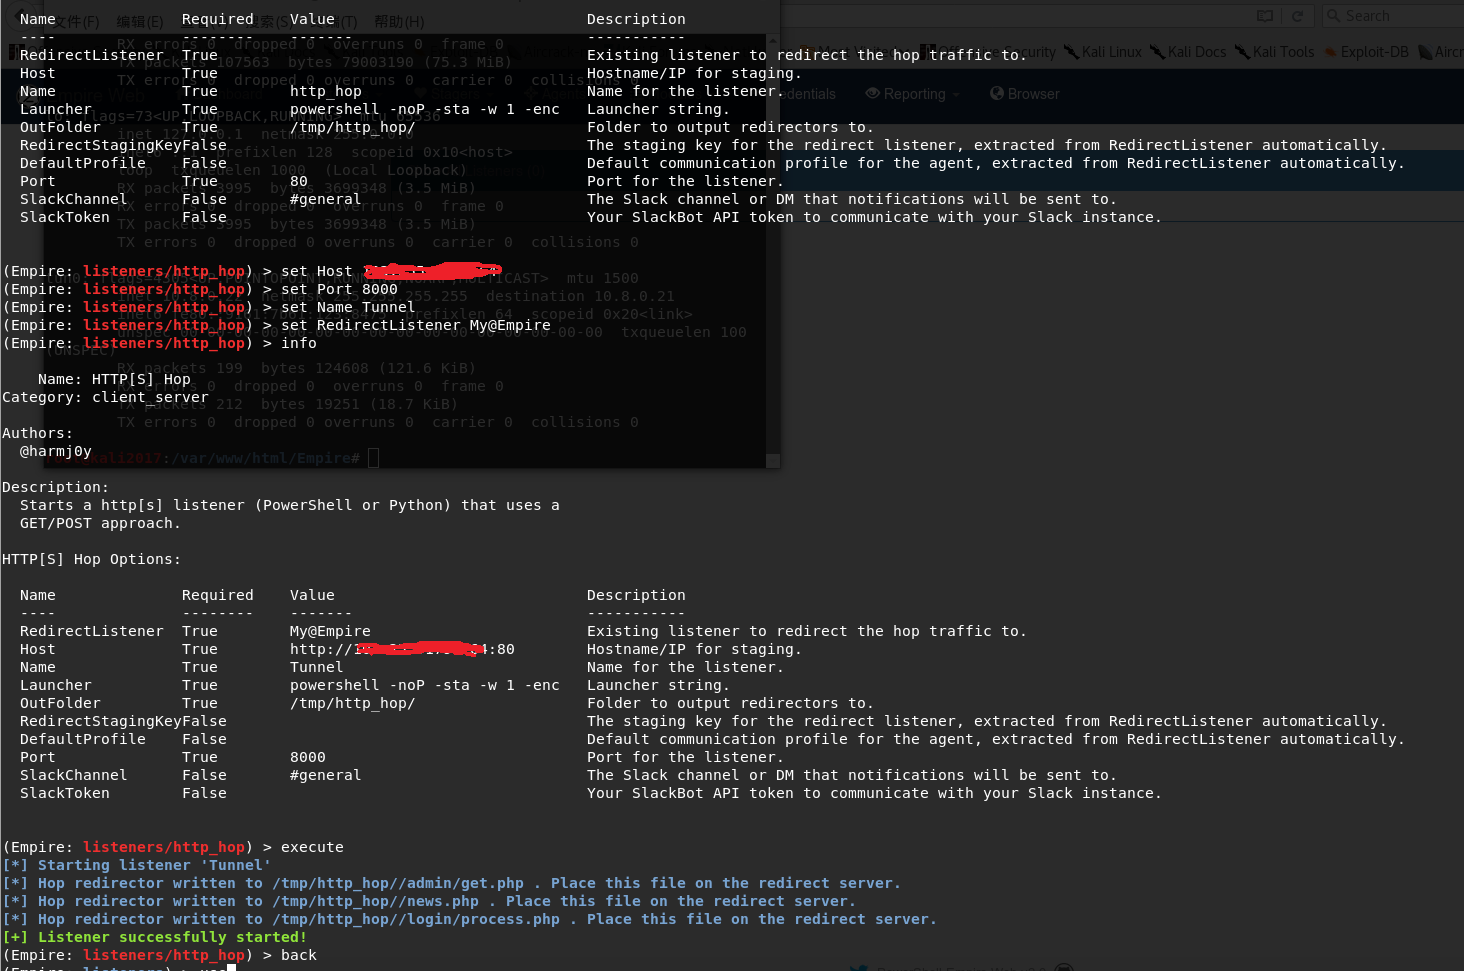This screenshot has height=971, width=1464.
Task: Click the magnifier icon in Search box
Action: [1333, 16]
